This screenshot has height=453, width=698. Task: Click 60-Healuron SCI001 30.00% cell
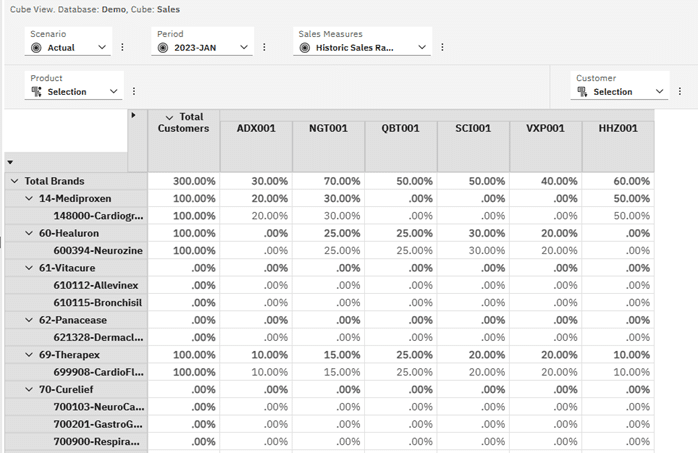tap(473, 233)
